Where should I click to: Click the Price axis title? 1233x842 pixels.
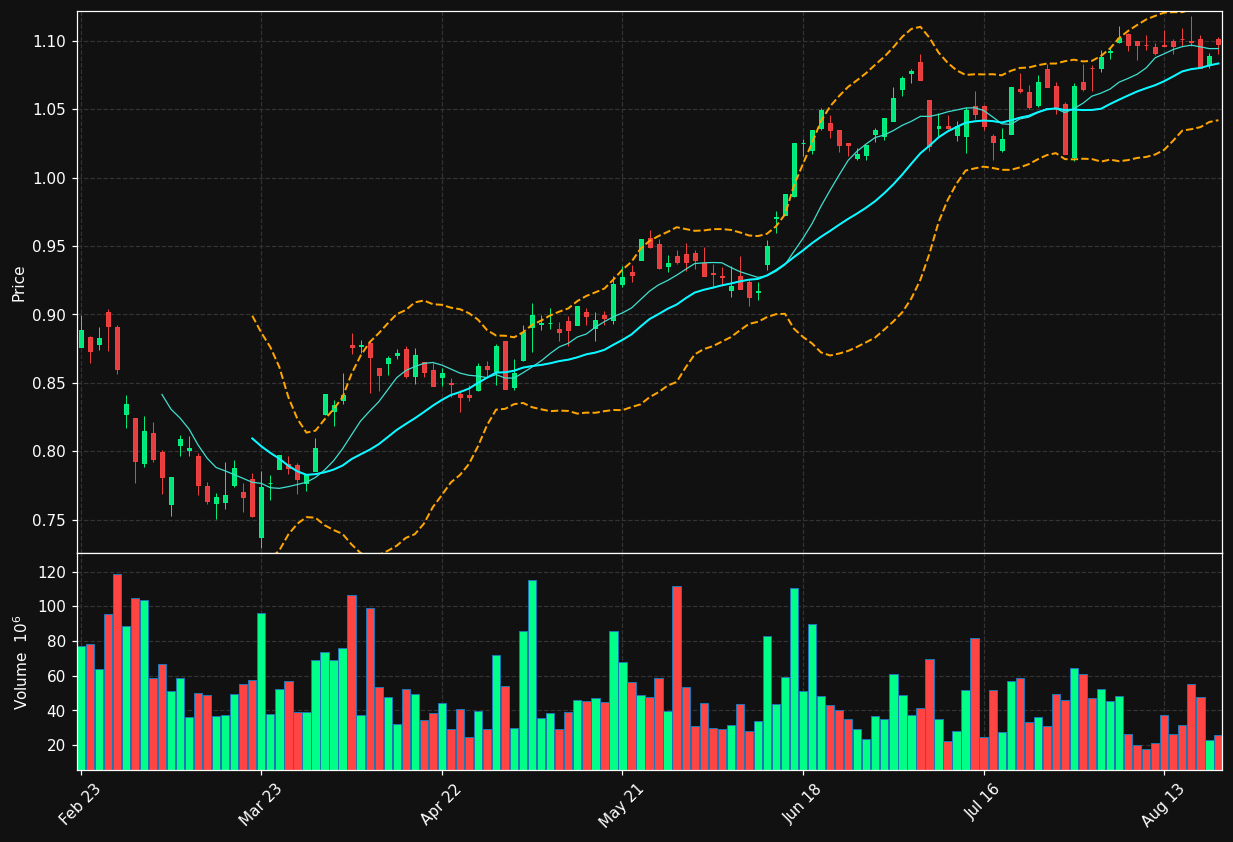19,283
